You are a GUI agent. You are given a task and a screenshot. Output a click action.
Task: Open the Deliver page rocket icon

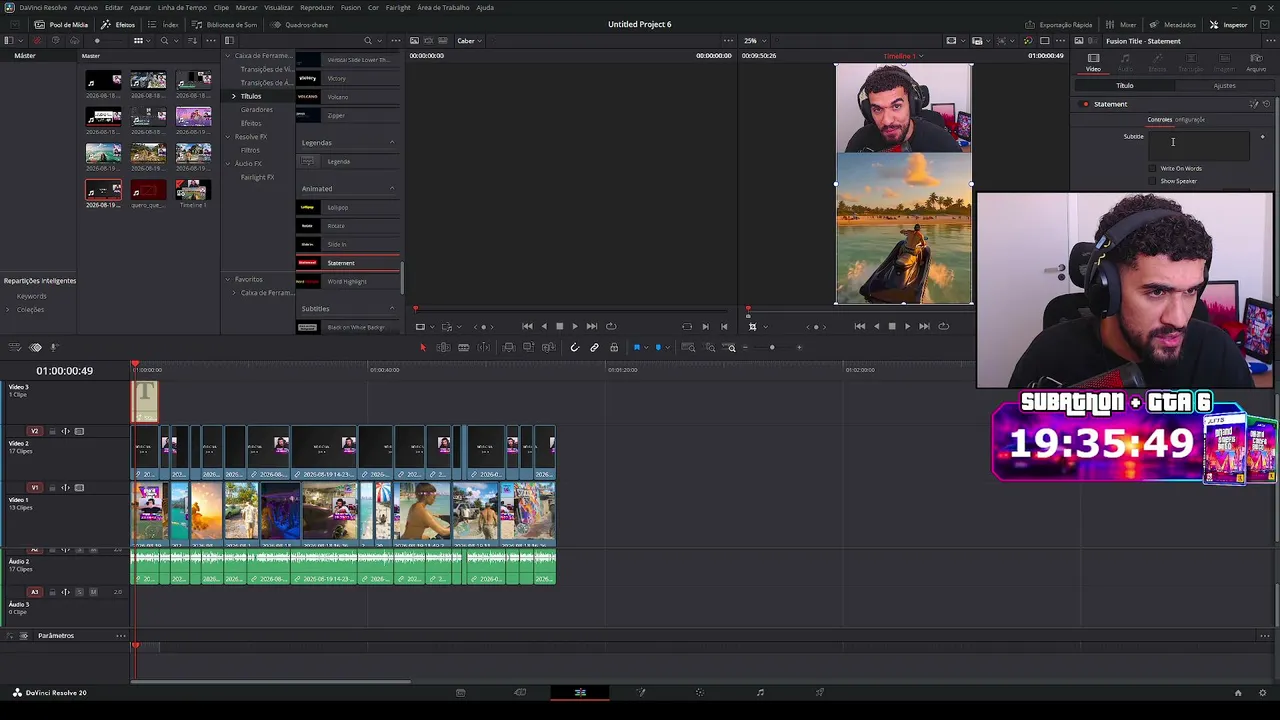(x=820, y=692)
